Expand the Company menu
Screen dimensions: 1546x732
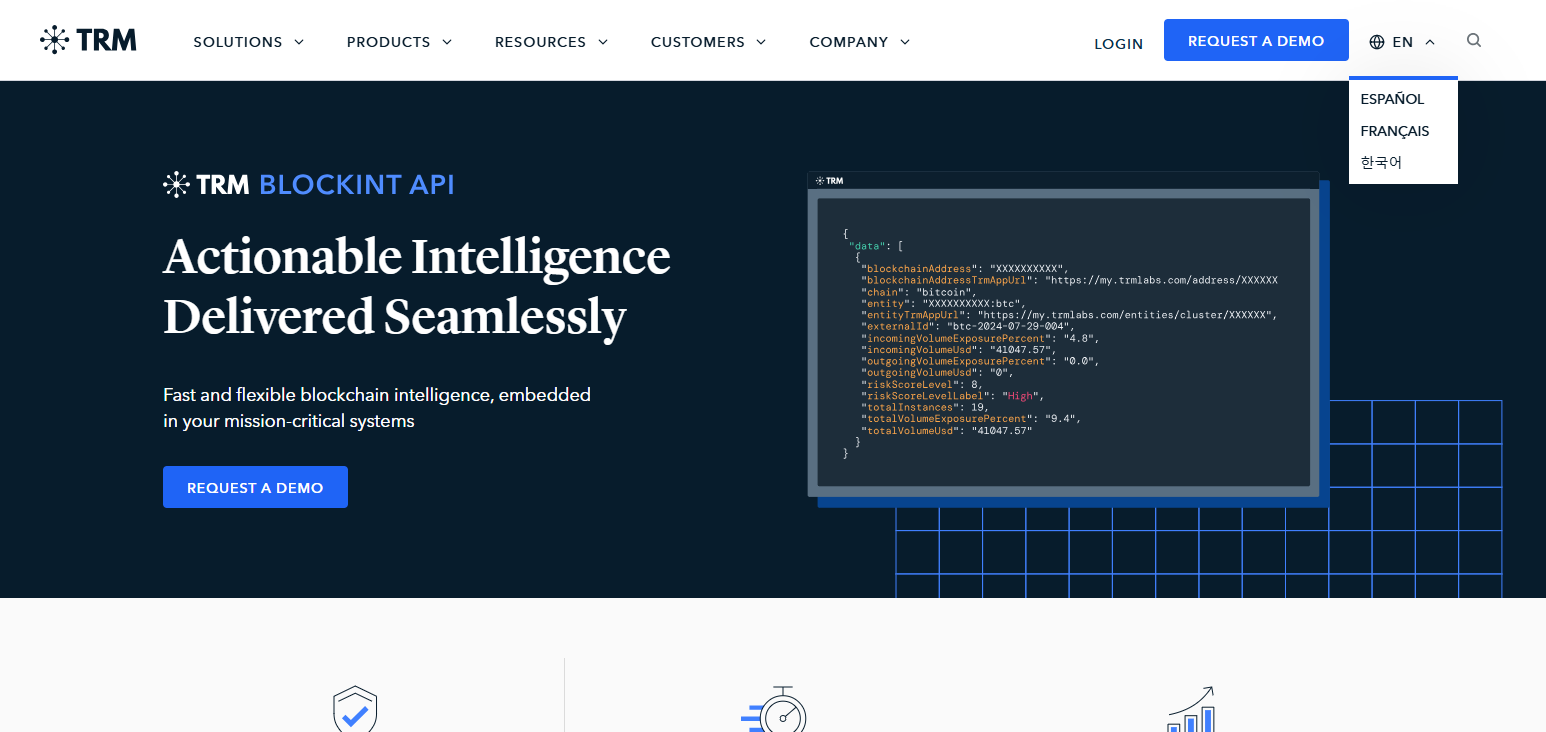point(860,42)
